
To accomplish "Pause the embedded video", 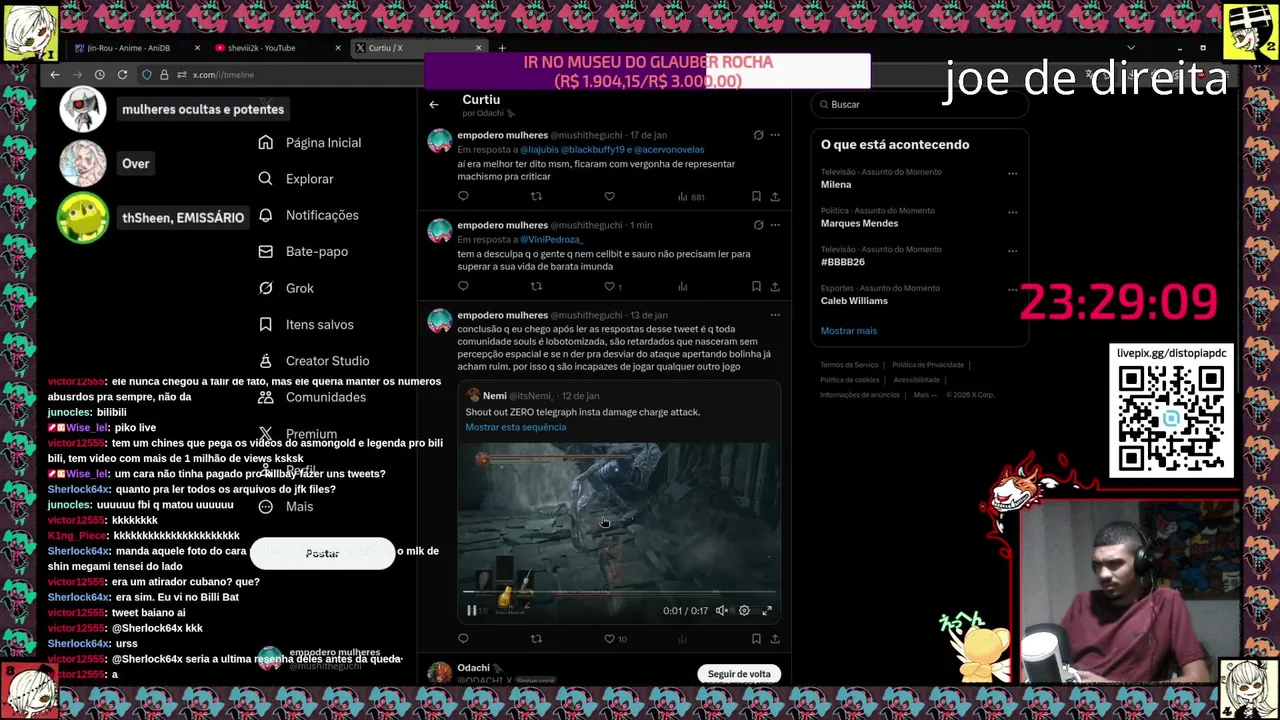I will point(472,611).
